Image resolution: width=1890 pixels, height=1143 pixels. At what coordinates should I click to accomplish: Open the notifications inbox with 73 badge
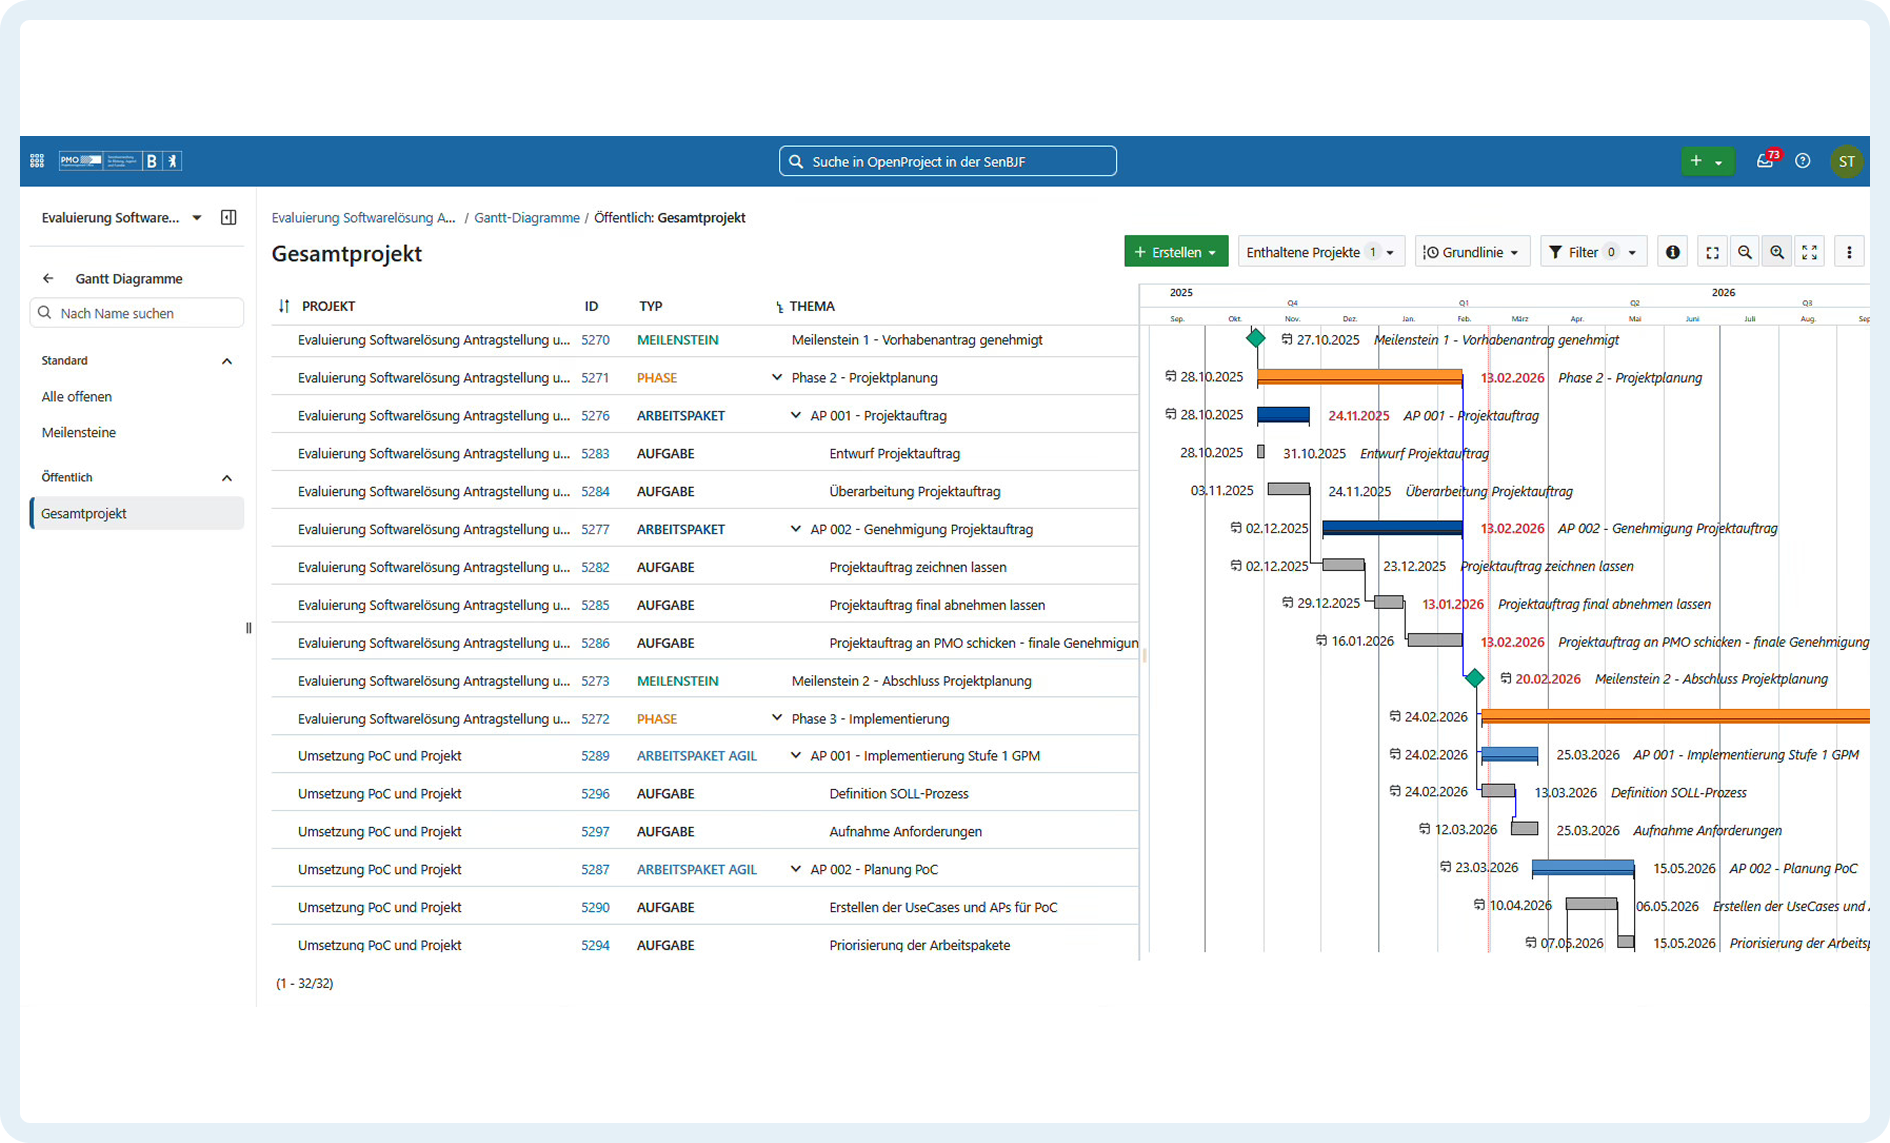tap(1765, 161)
